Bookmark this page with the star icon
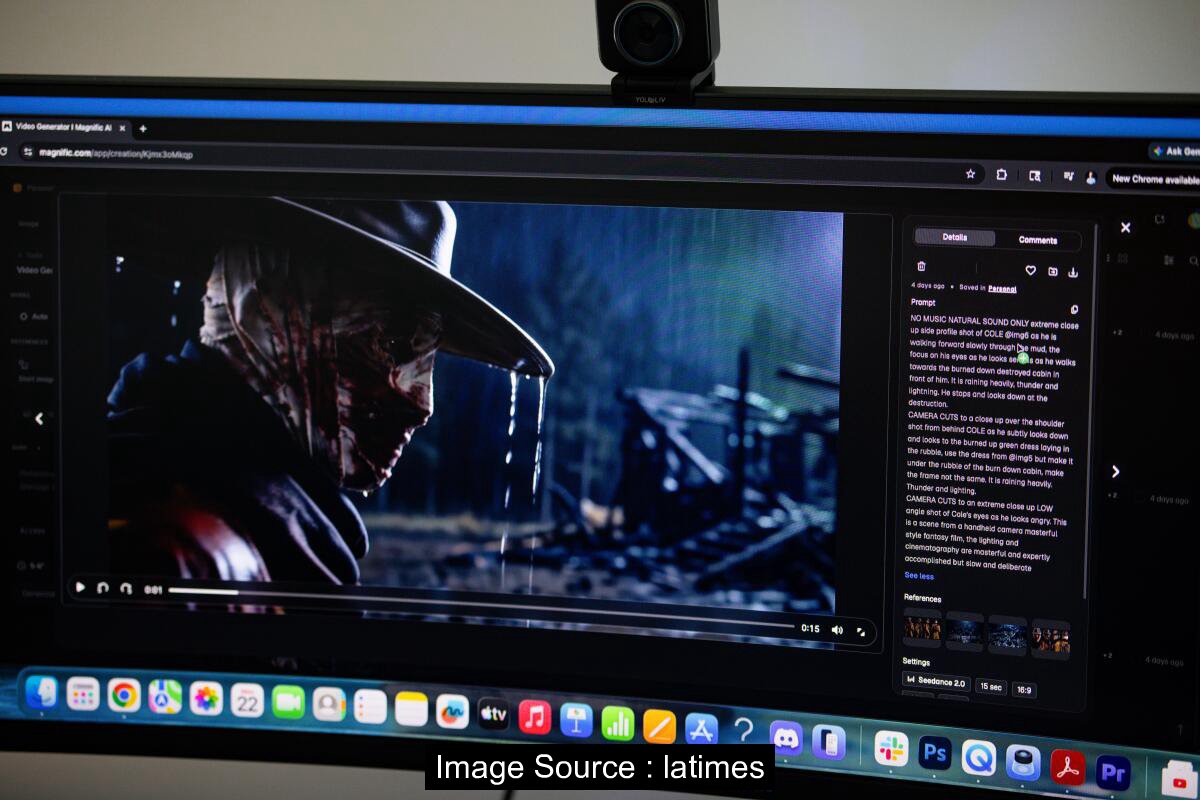Screen dimensions: 1200x800 (x=969, y=173)
